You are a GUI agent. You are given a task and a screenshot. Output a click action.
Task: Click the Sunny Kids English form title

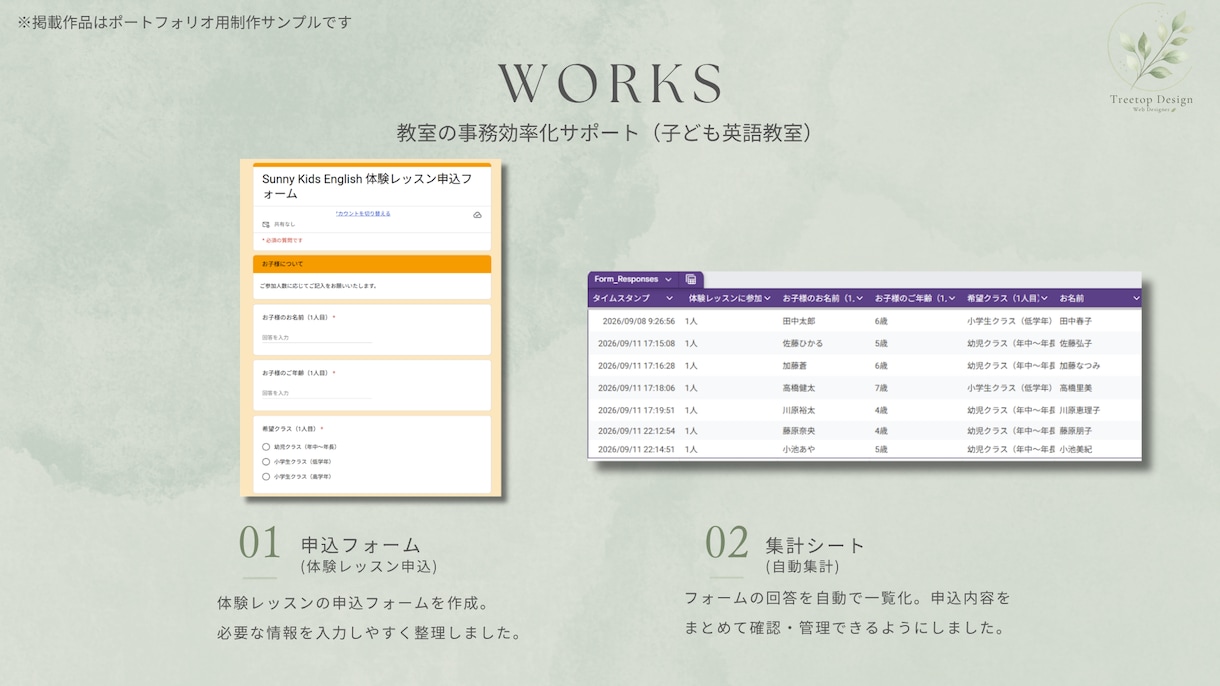pyautogui.click(x=367, y=186)
